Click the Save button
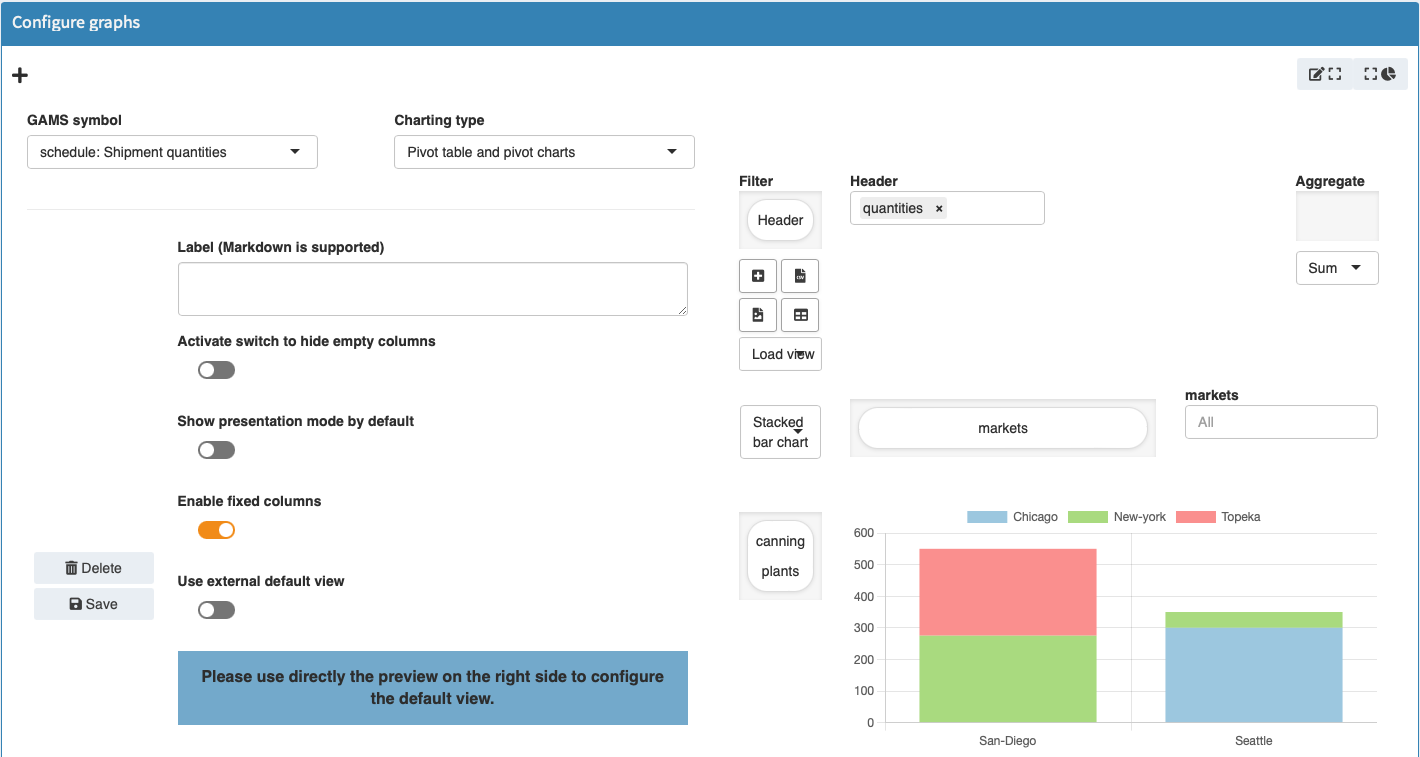Image resolution: width=1420 pixels, height=757 pixels. [94, 604]
